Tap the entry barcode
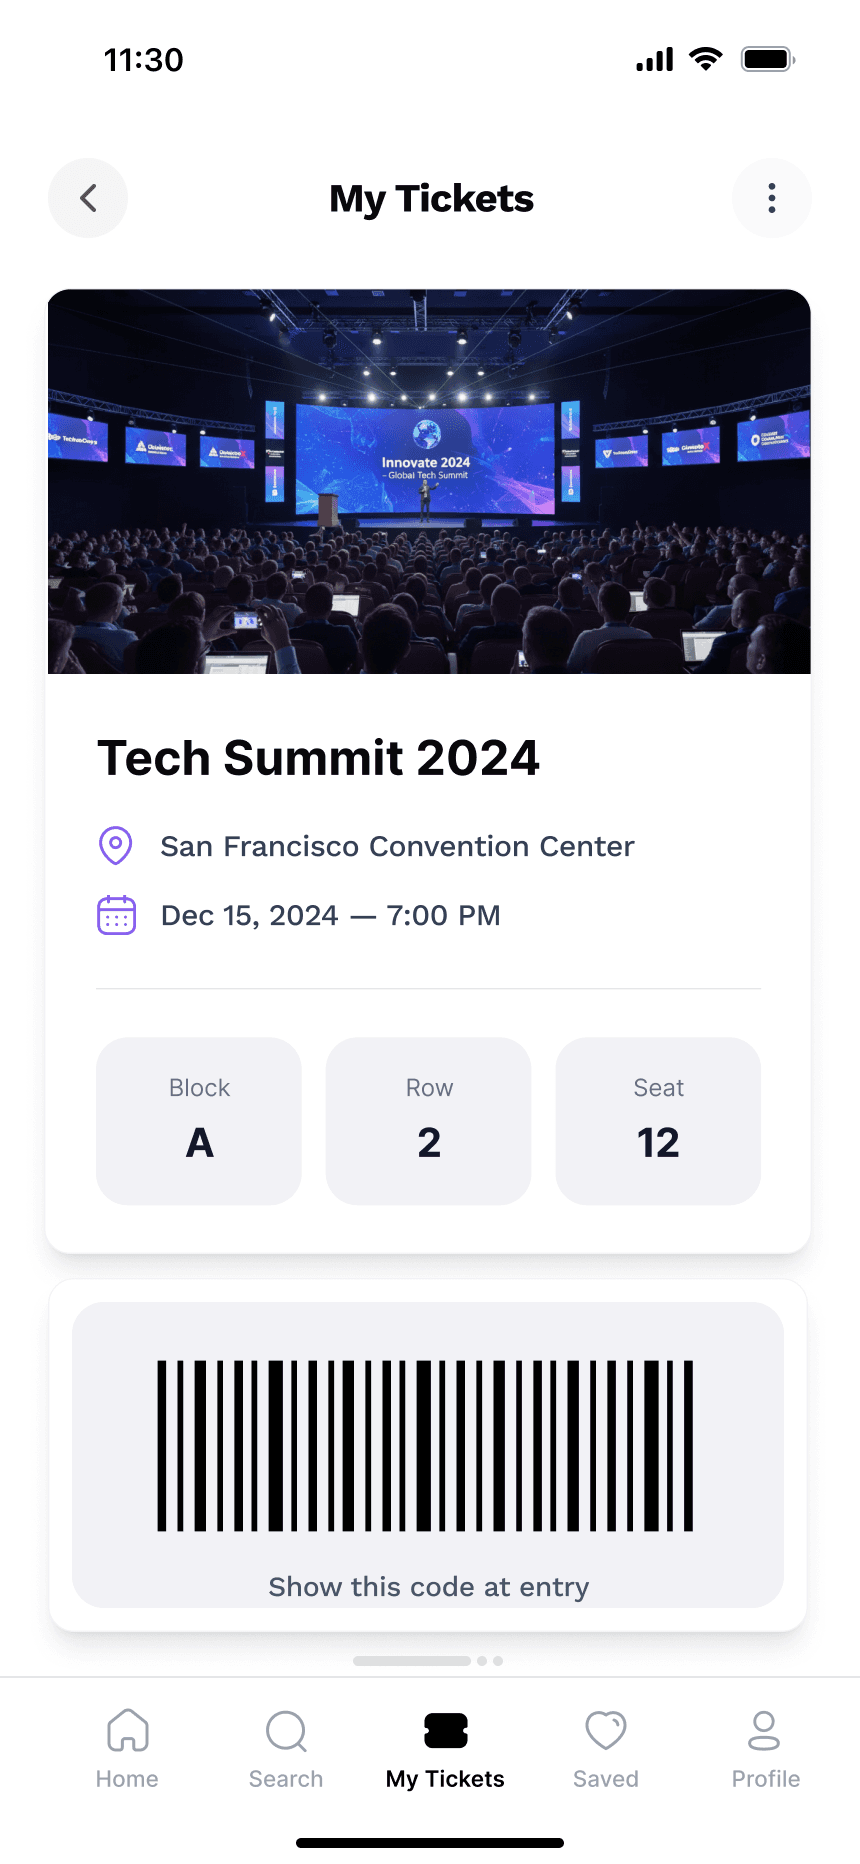The image size is (860, 1864). pos(425,1446)
